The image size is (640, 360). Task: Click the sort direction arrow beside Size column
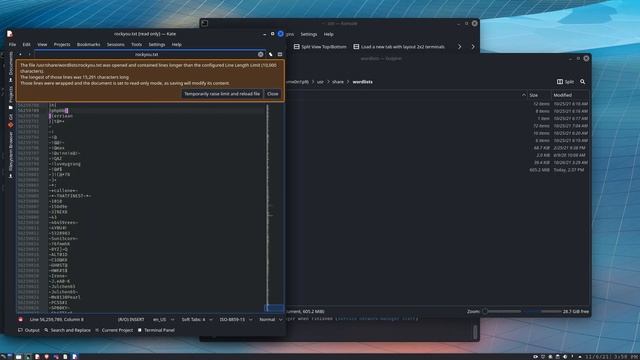[524, 95]
